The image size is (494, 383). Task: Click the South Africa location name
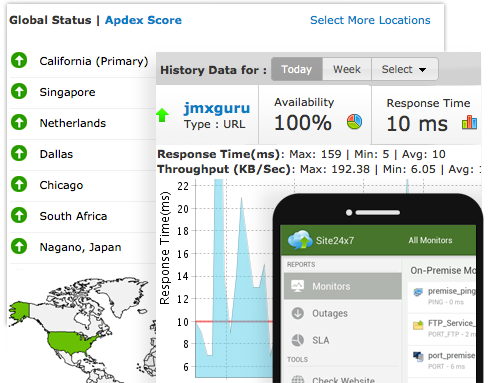[x=73, y=216]
